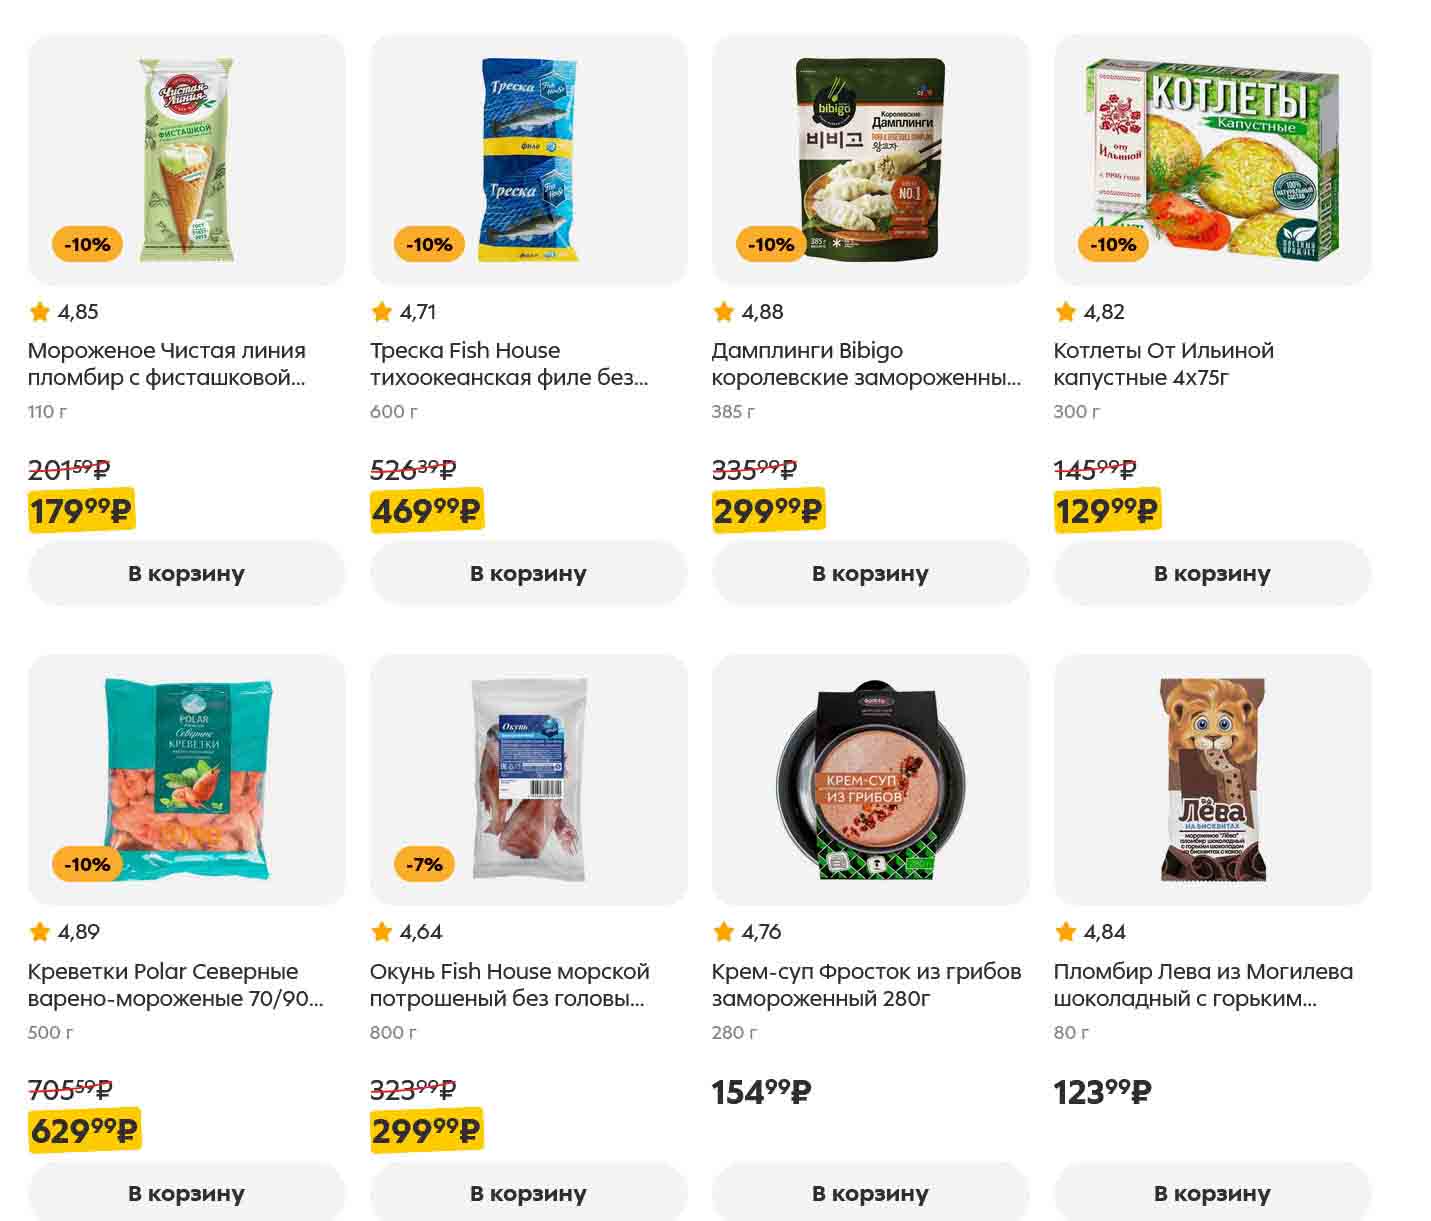
Task: Open the Крем-суп из грибов image
Action: [x=870, y=780]
